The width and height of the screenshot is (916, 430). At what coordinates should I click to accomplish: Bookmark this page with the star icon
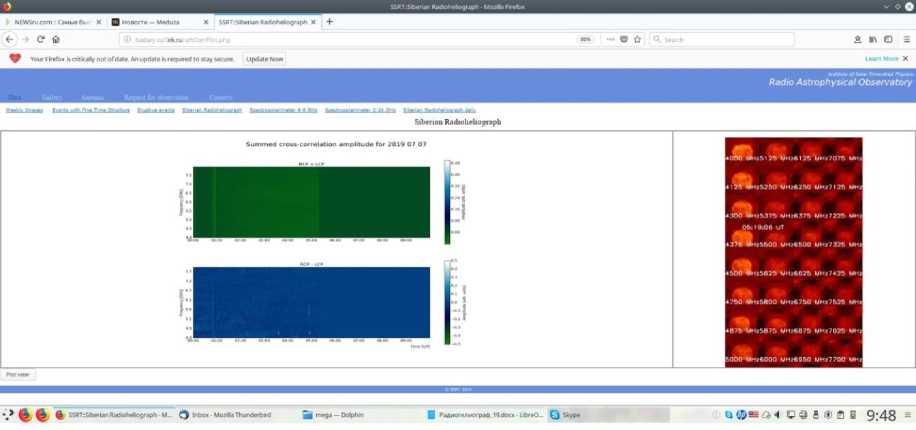(637, 39)
